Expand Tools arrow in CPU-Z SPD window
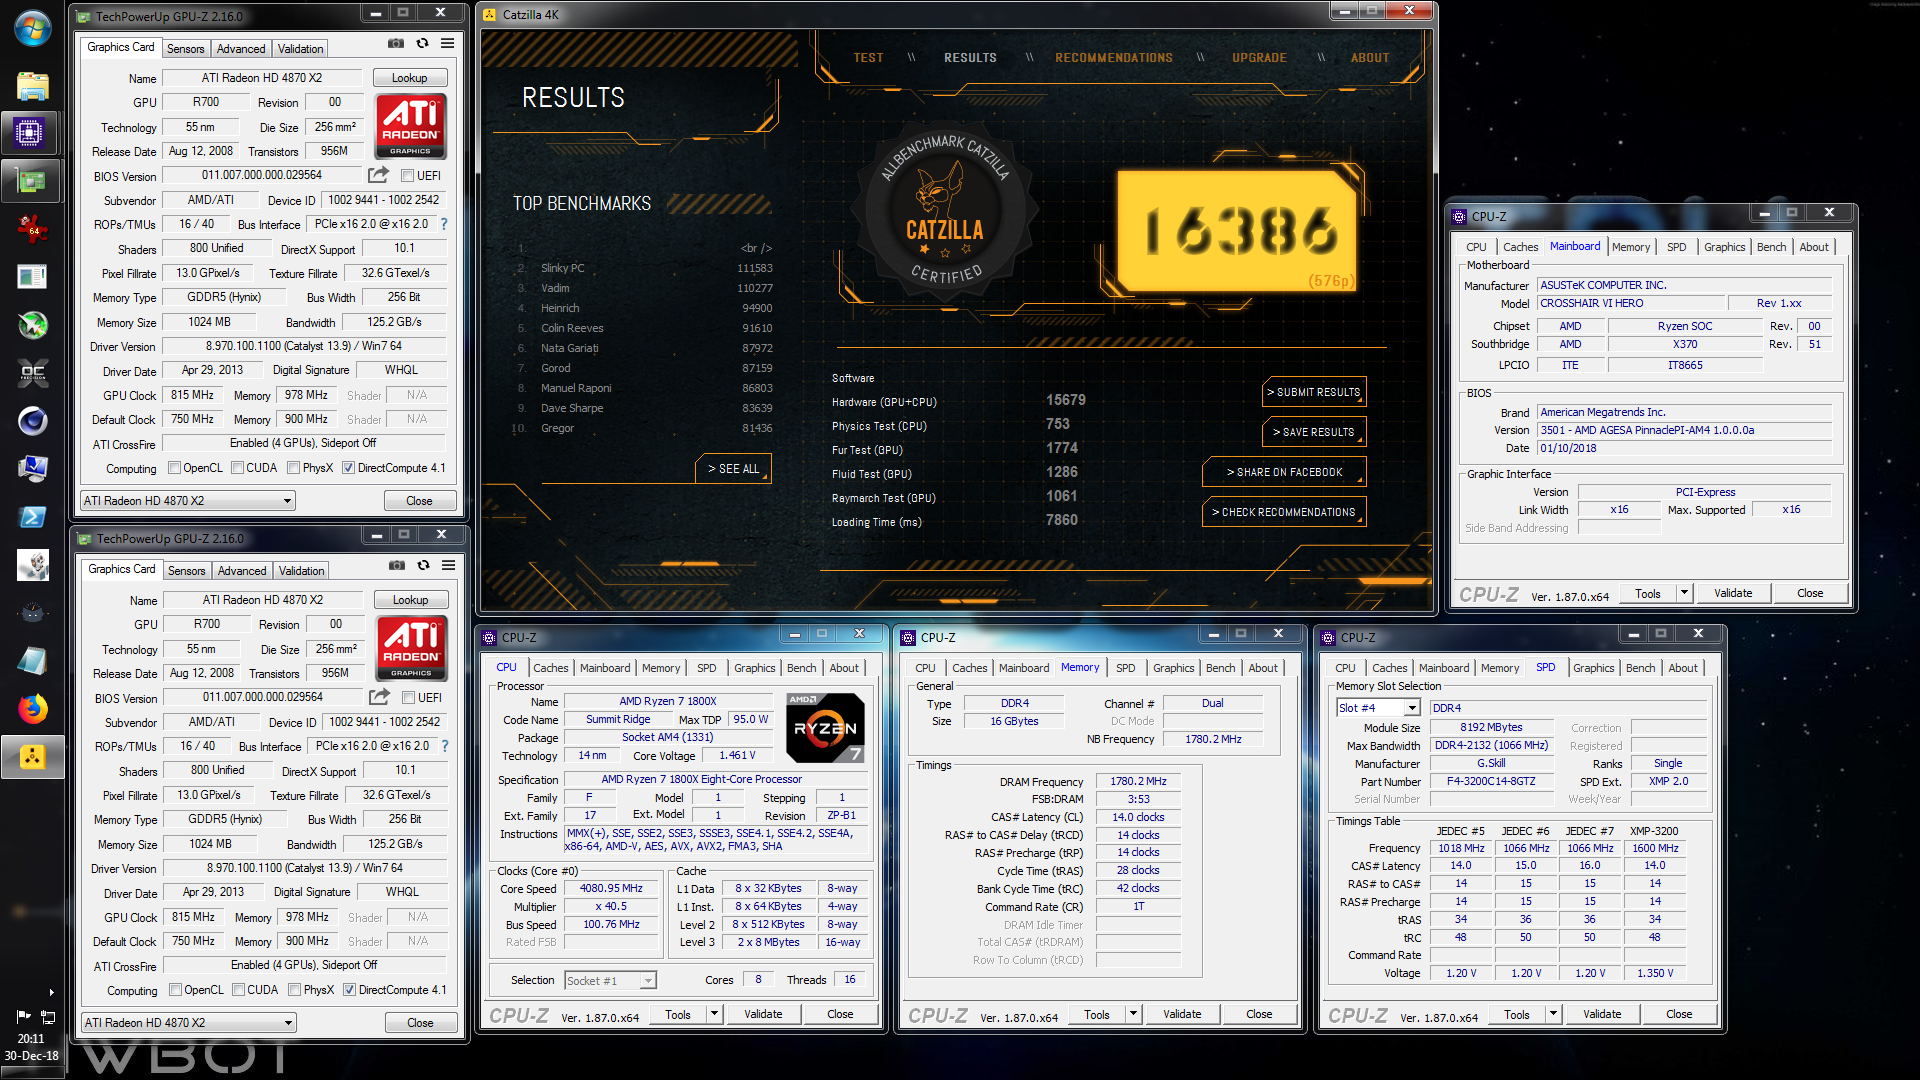1920x1080 pixels. 1553,1014
